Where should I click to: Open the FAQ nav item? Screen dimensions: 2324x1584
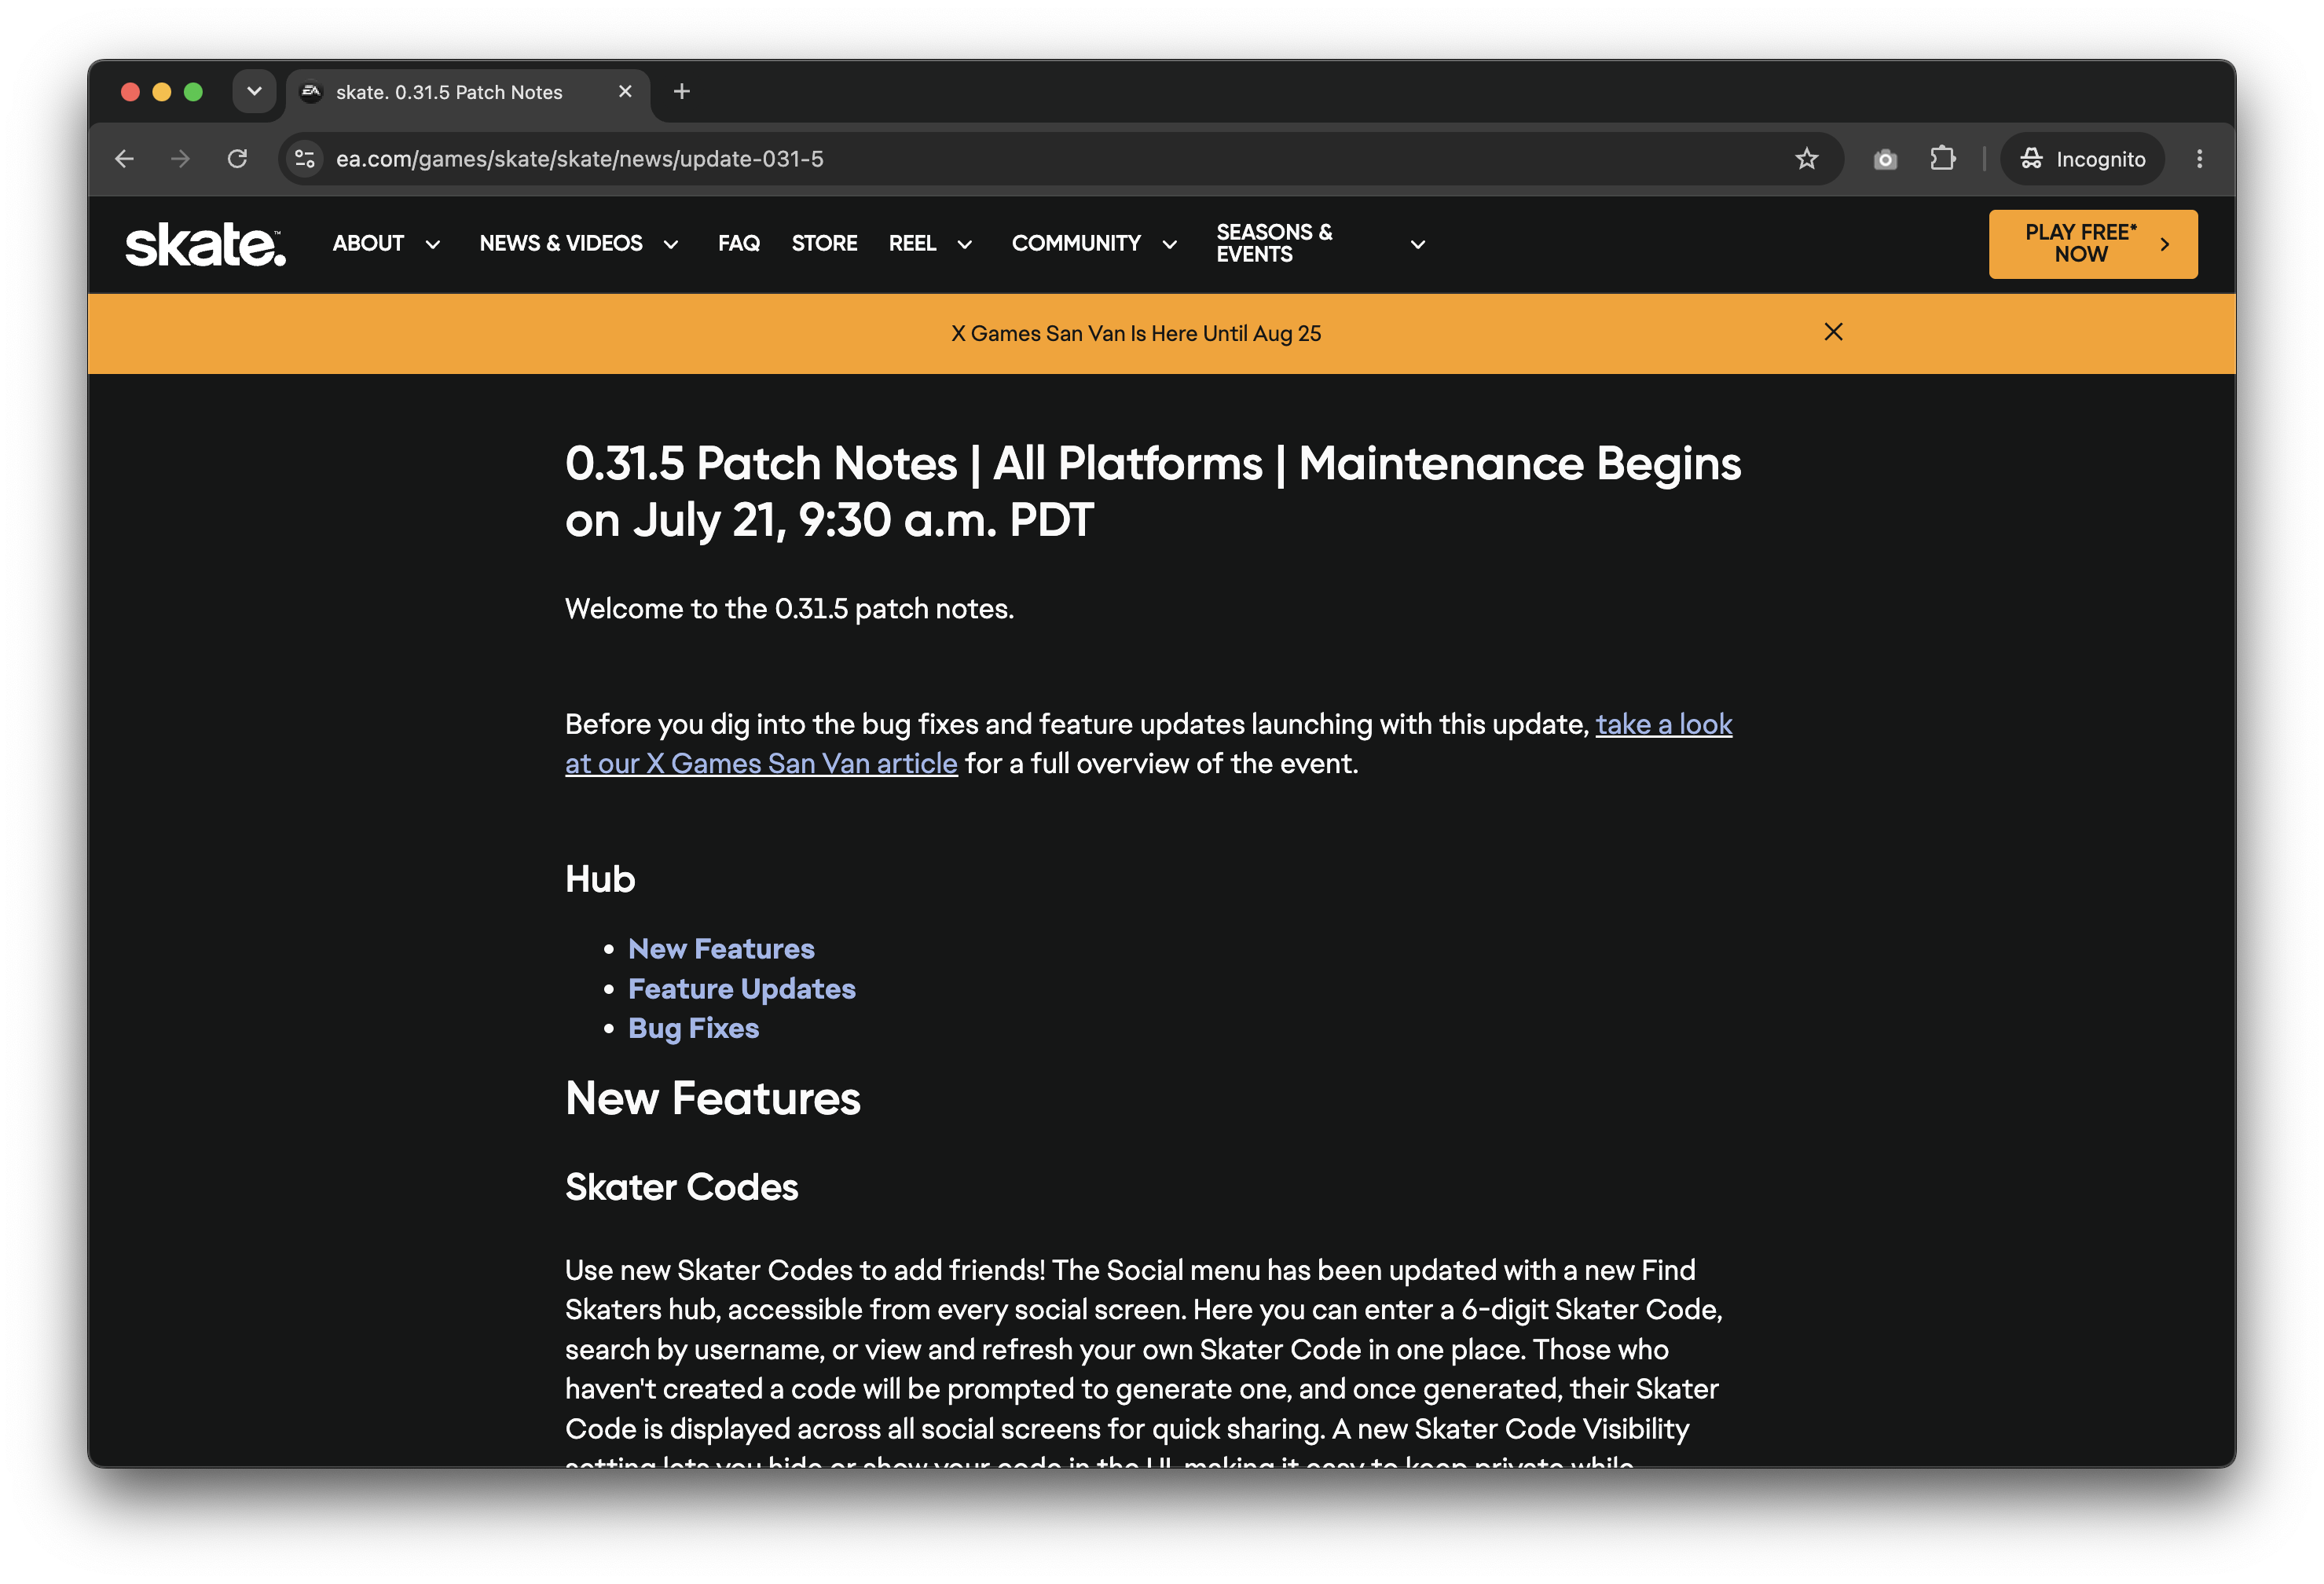tap(739, 244)
